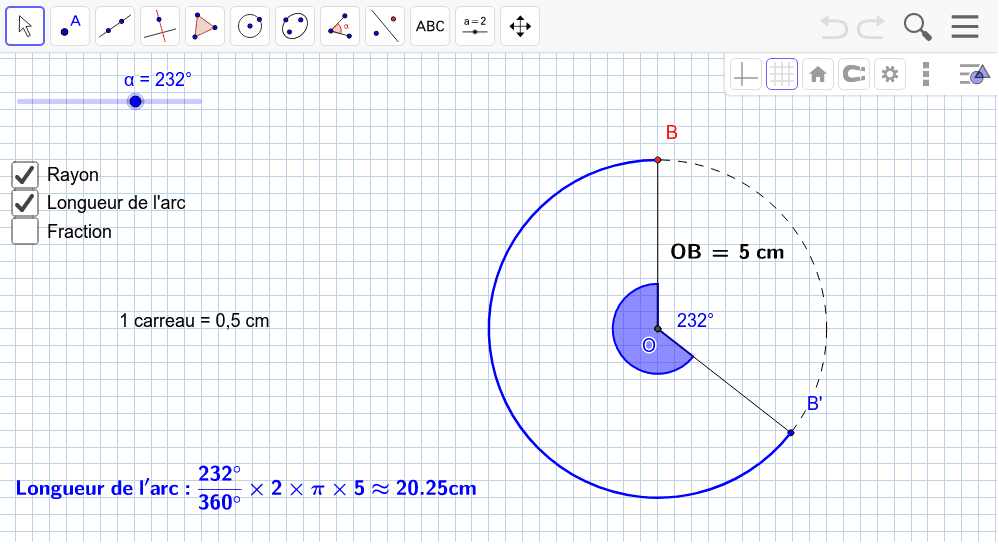The image size is (999, 544).
Task: Uncheck the Rayon checkbox
Action: 25,175
